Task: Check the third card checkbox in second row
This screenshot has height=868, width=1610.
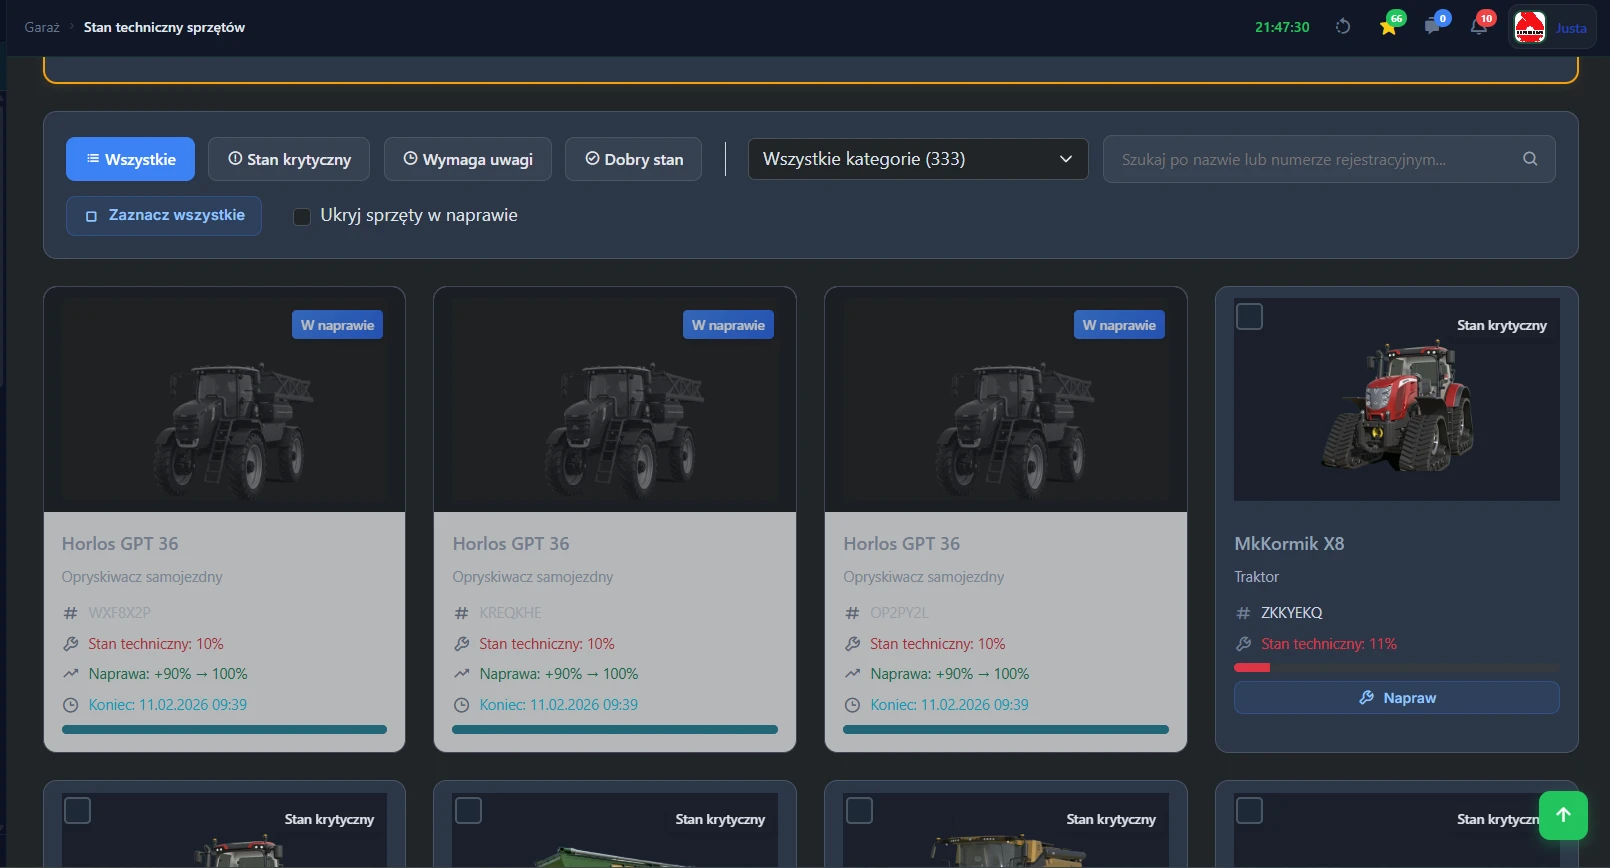Action: point(859,810)
